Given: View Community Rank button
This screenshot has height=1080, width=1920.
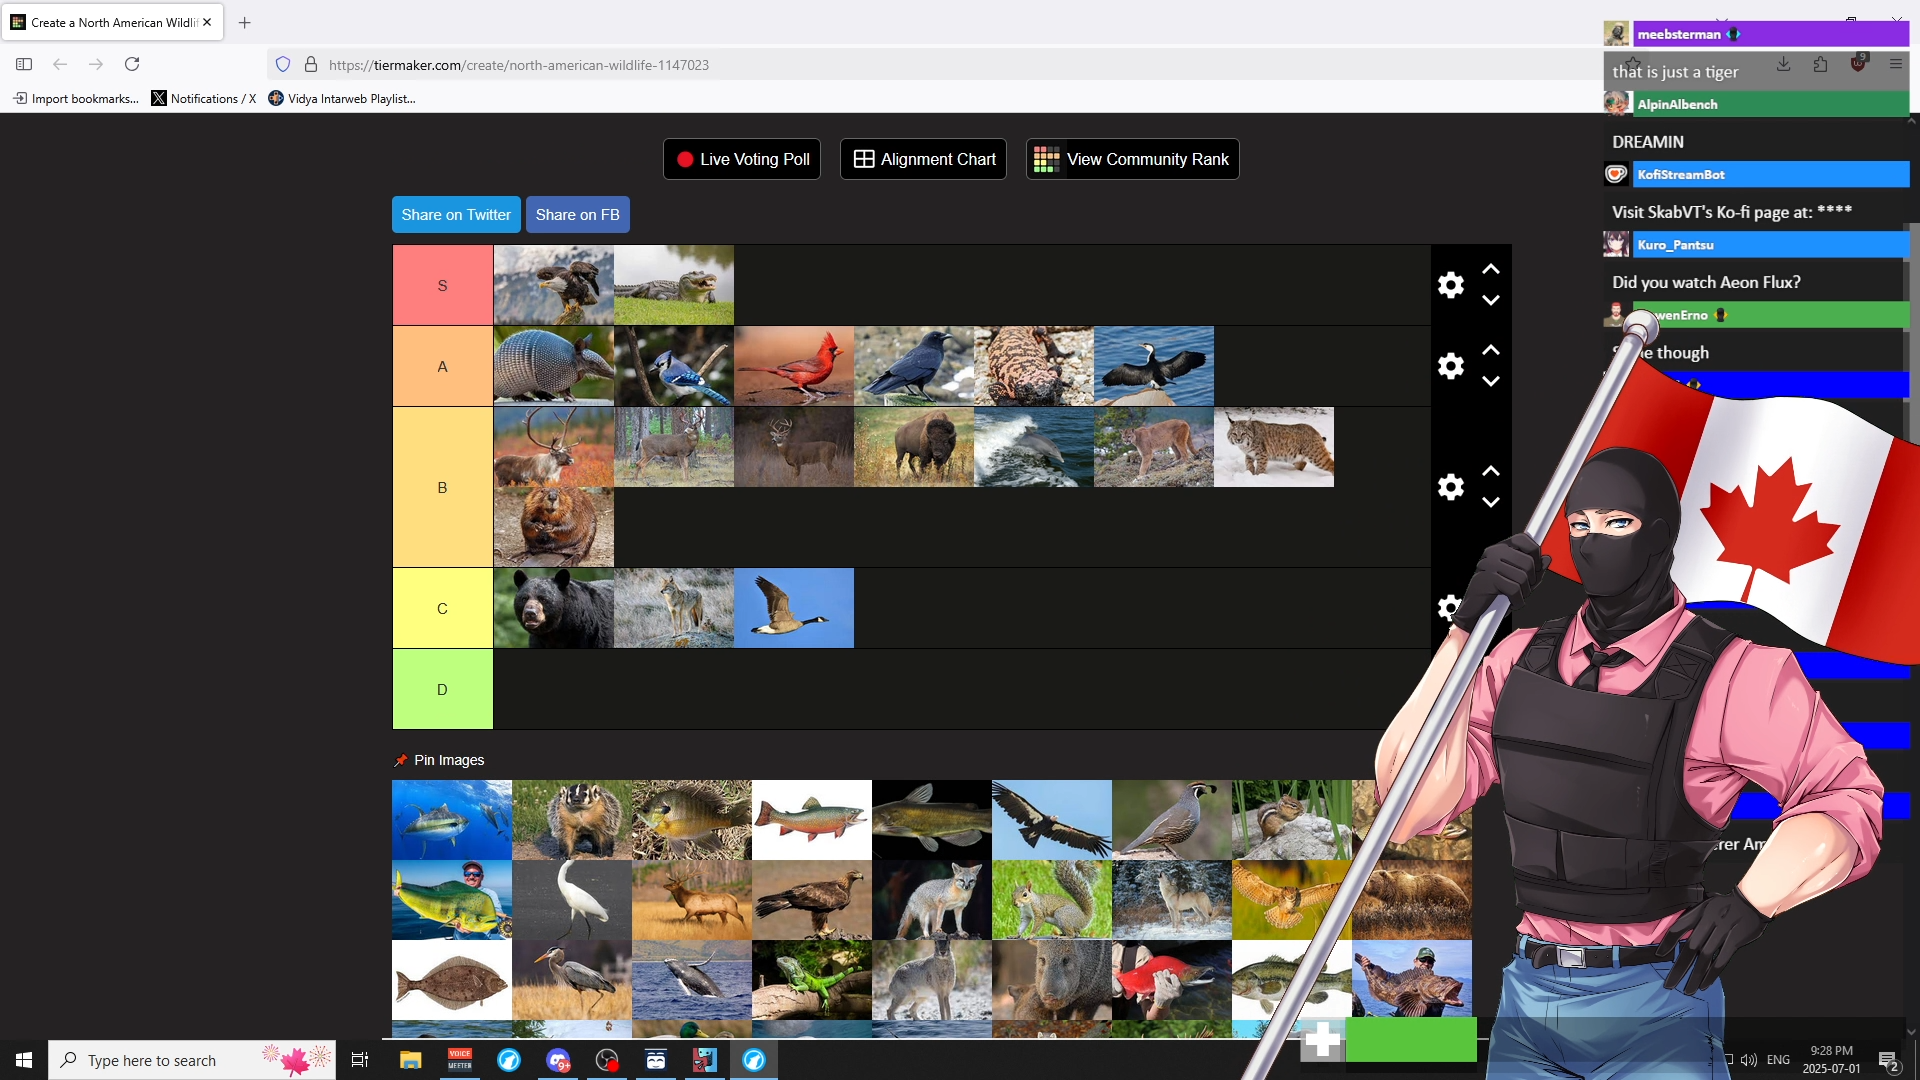Looking at the screenshot, I should pos(1132,159).
